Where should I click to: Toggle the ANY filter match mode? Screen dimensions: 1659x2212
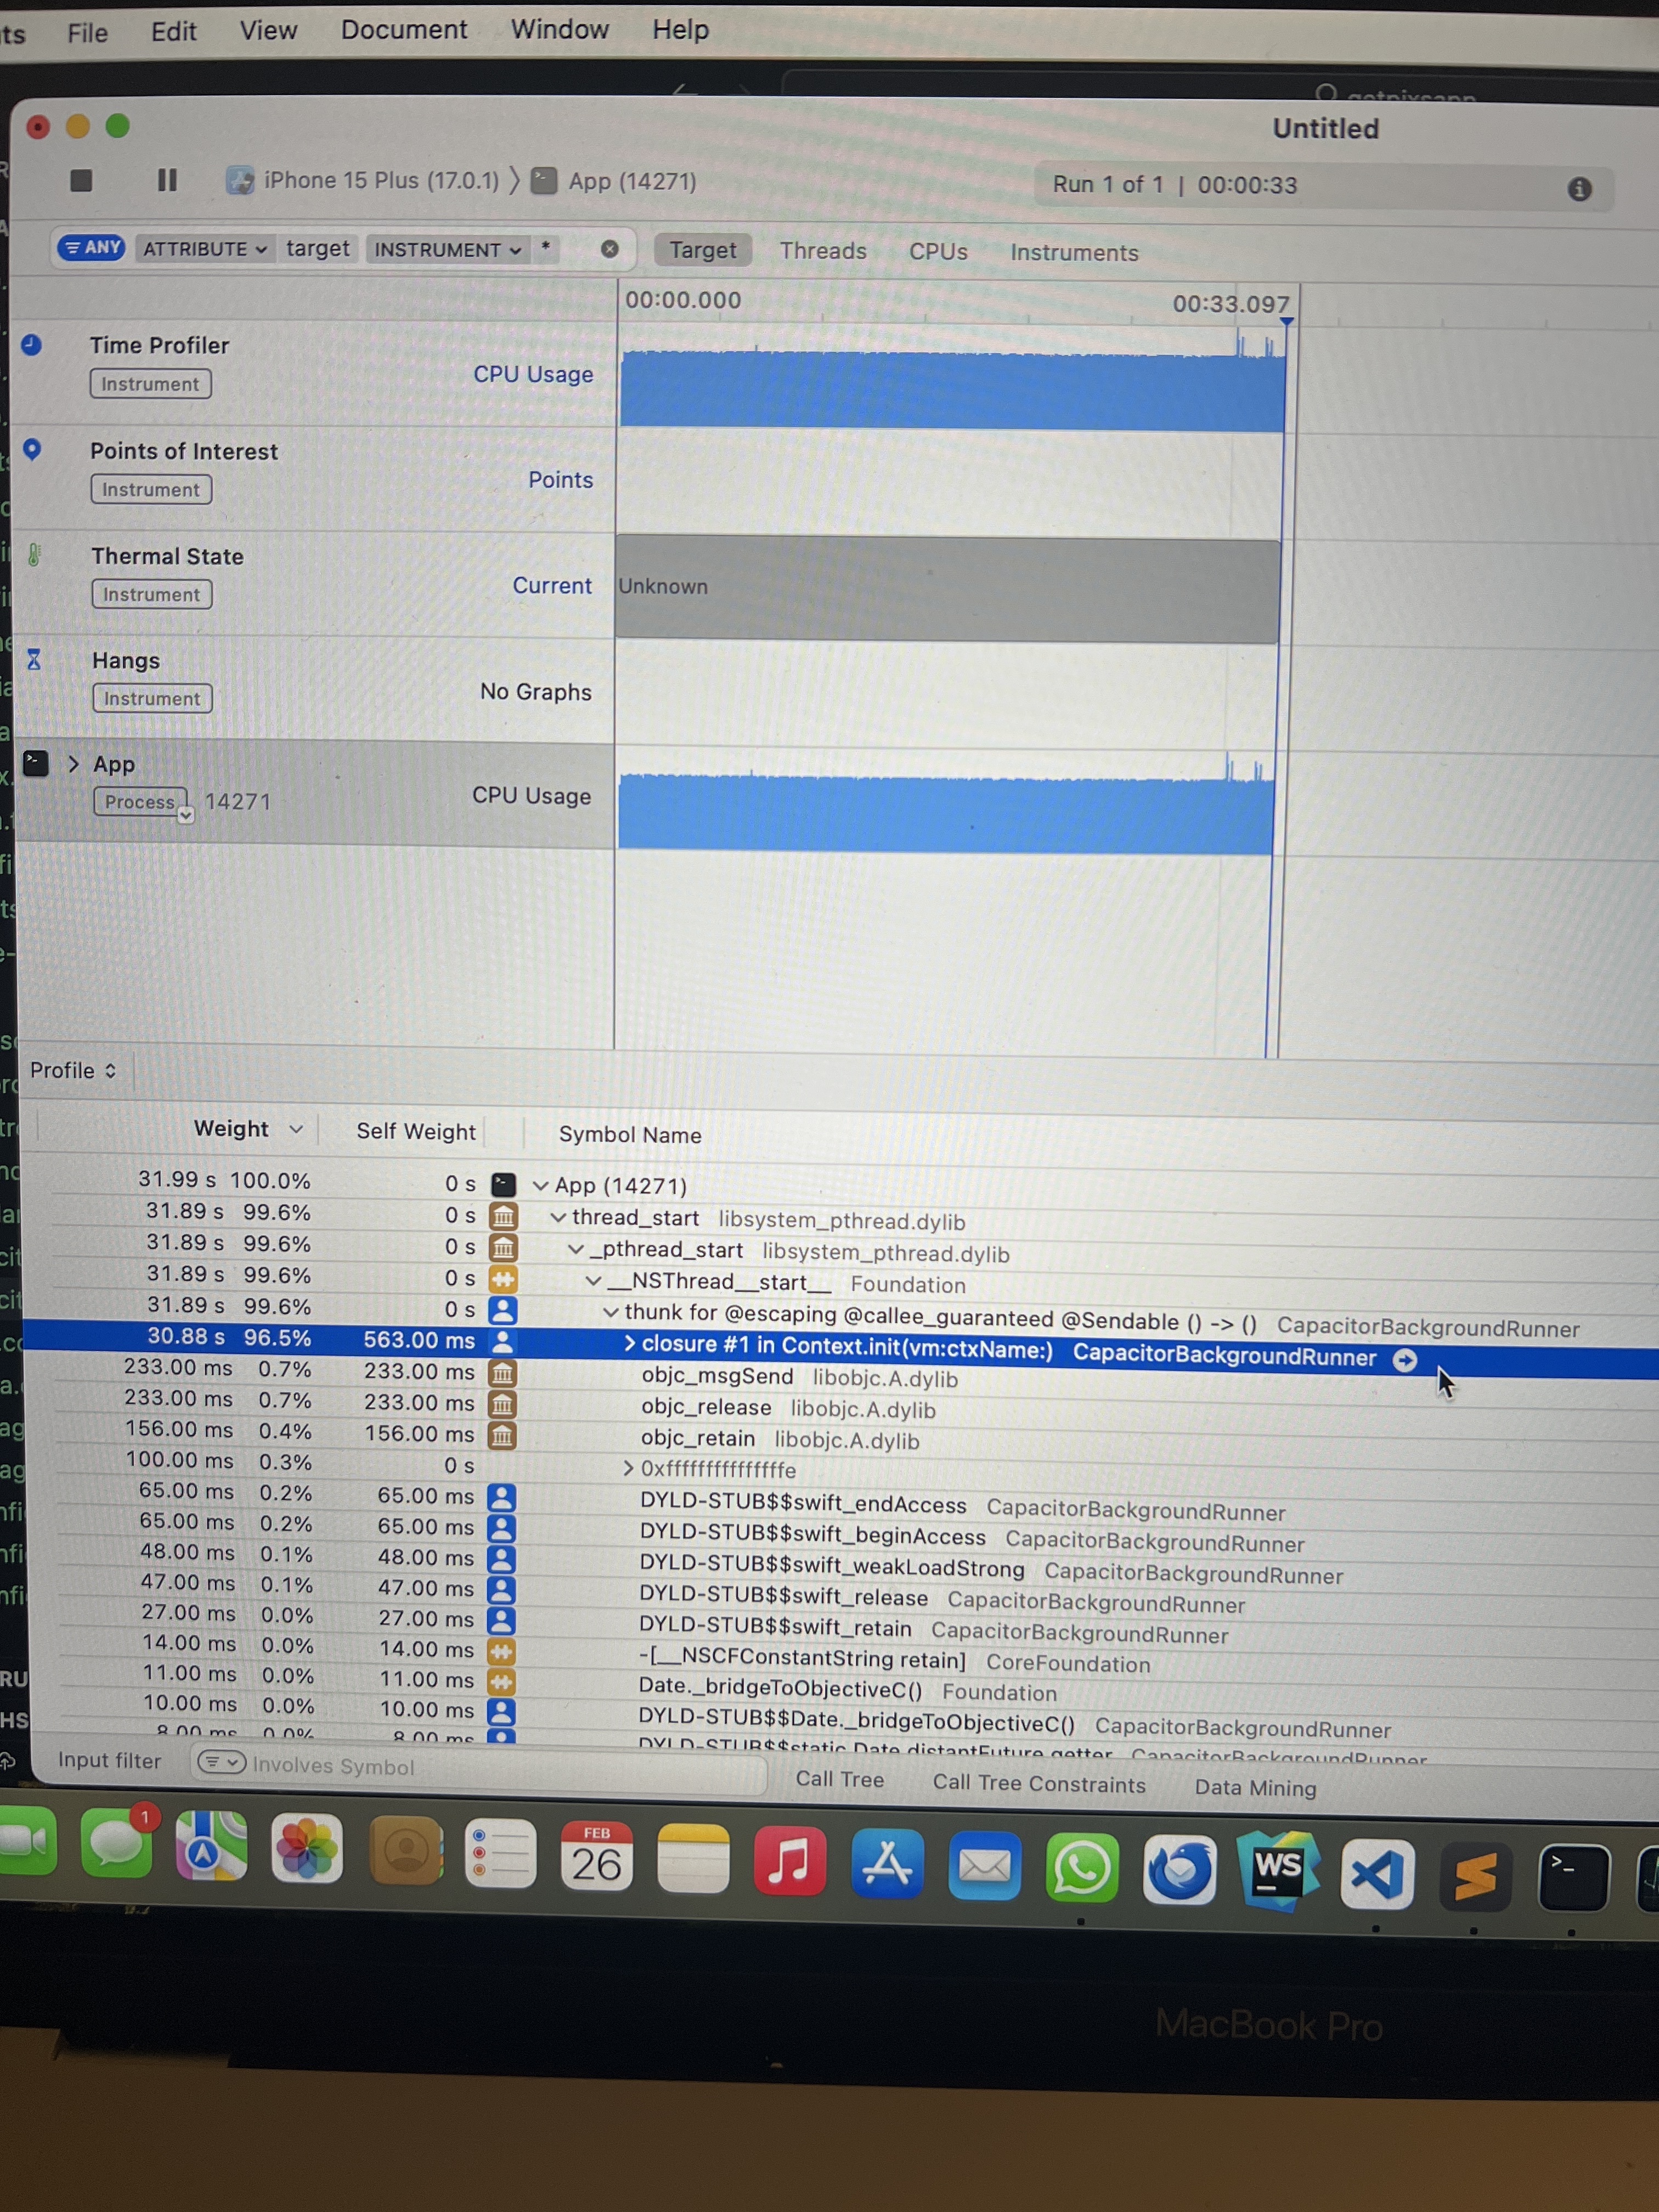pyautogui.click(x=92, y=247)
